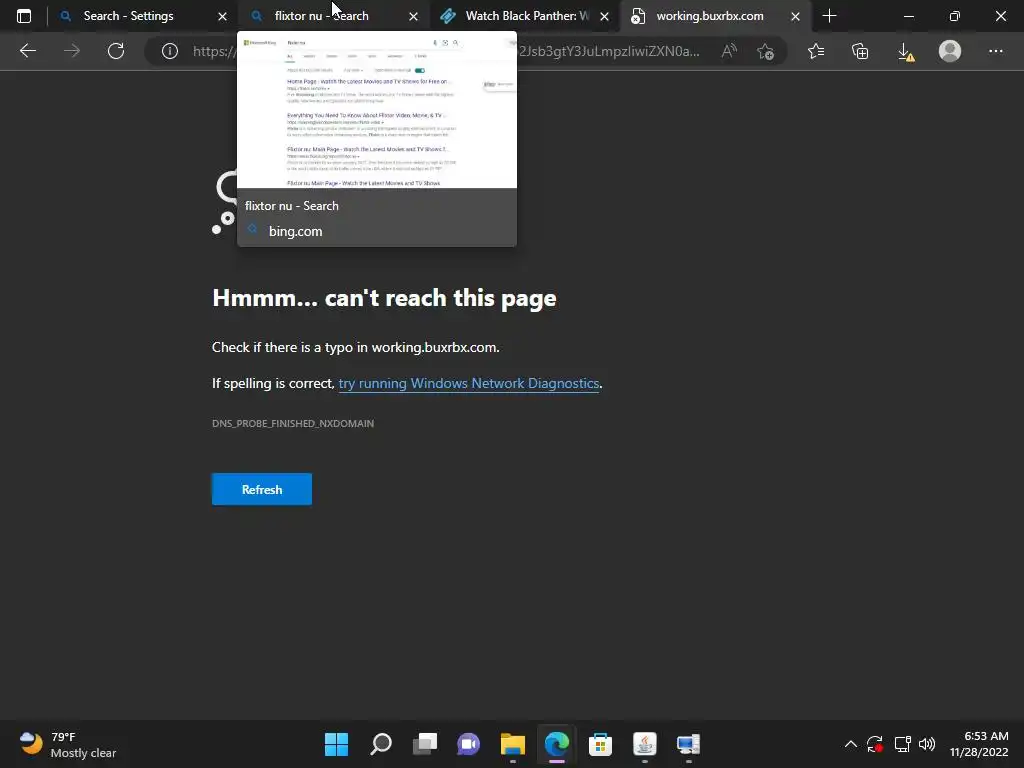Image resolution: width=1024 pixels, height=768 pixels.
Task: Open Collections panel
Action: click(860, 51)
